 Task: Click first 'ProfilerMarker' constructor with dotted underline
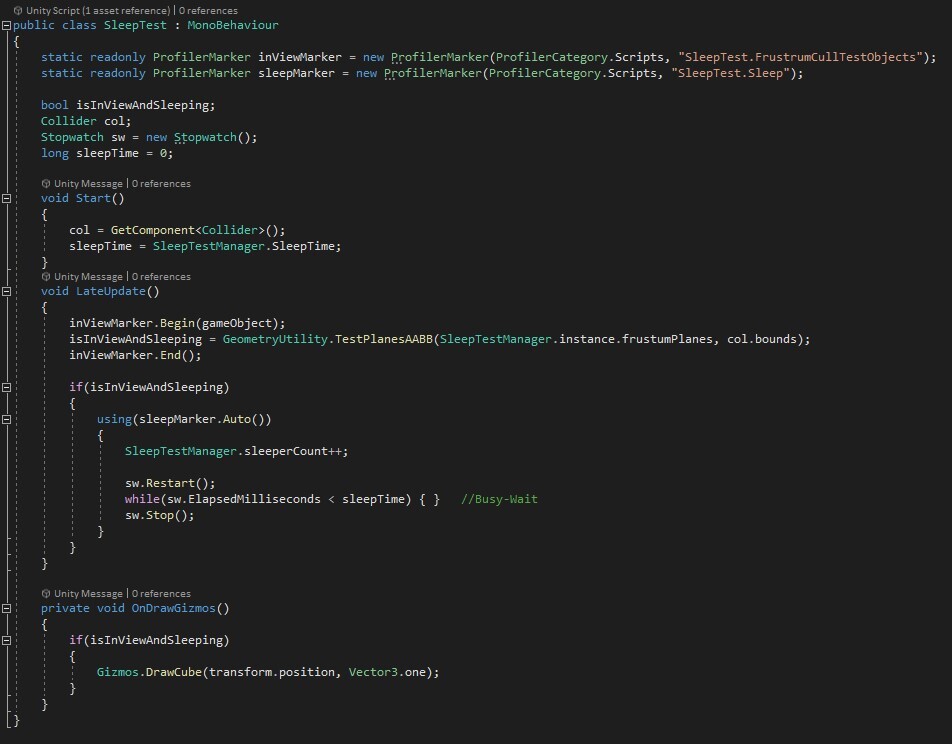pos(440,57)
